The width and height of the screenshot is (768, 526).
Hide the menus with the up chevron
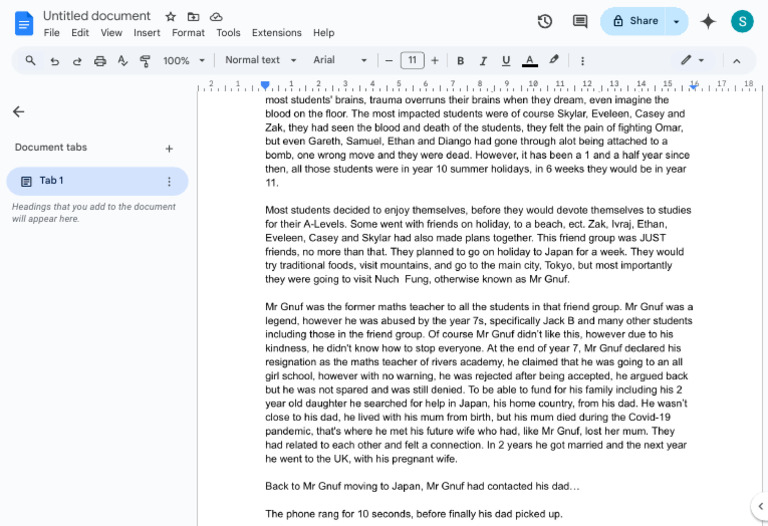point(737,61)
